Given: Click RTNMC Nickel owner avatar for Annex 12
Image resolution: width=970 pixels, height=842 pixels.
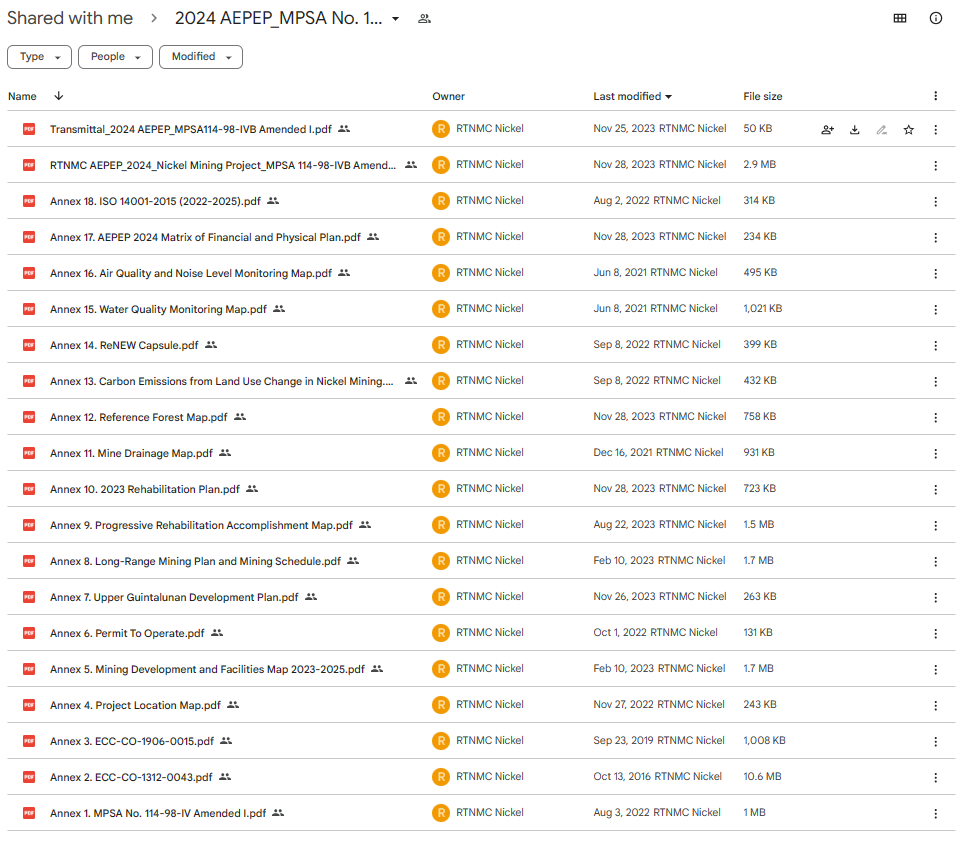Looking at the screenshot, I should tap(440, 417).
